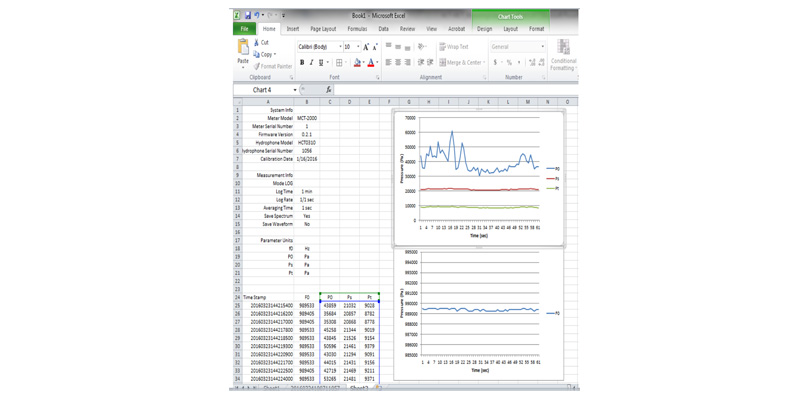
Task: Expand the font size dropdown
Action: (358, 47)
